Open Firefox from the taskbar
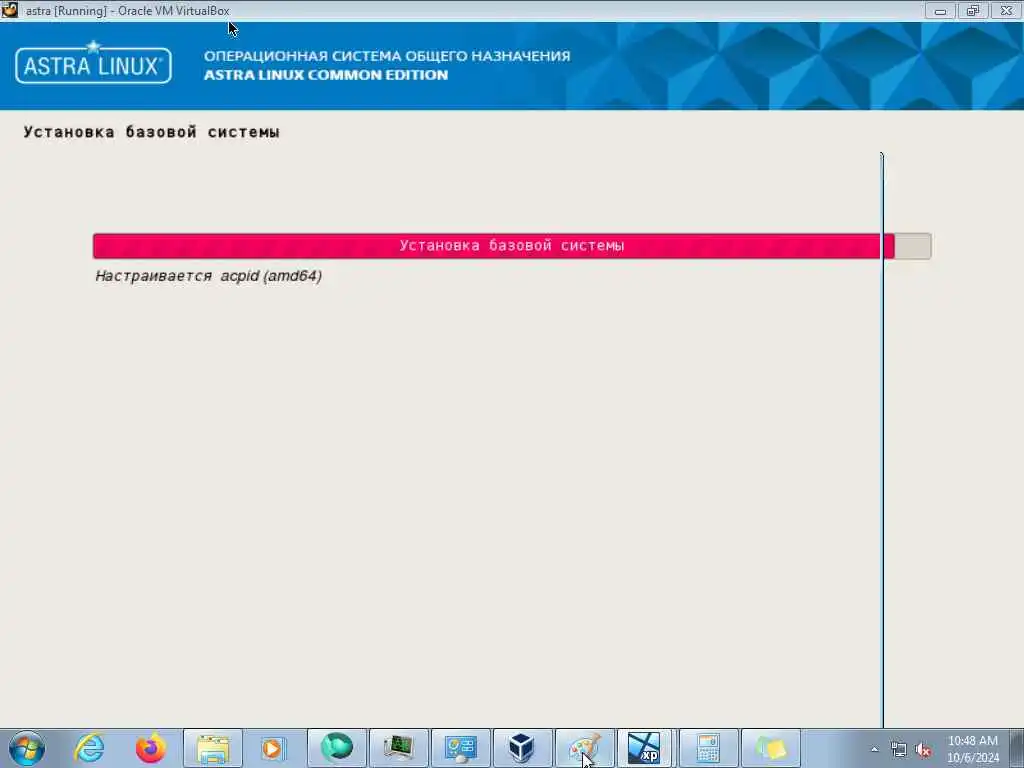The image size is (1024, 768). pos(151,748)
